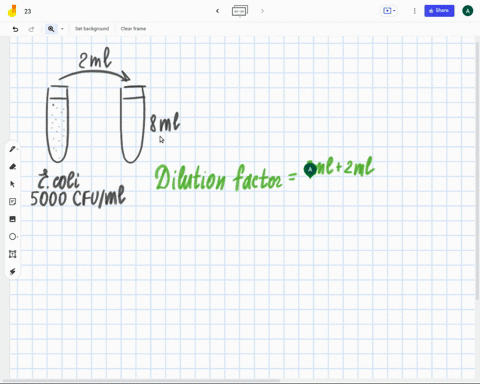This screenshot has width=480, height=384.
Task: Open the three-dot more options menu
Action: (415, 11)
